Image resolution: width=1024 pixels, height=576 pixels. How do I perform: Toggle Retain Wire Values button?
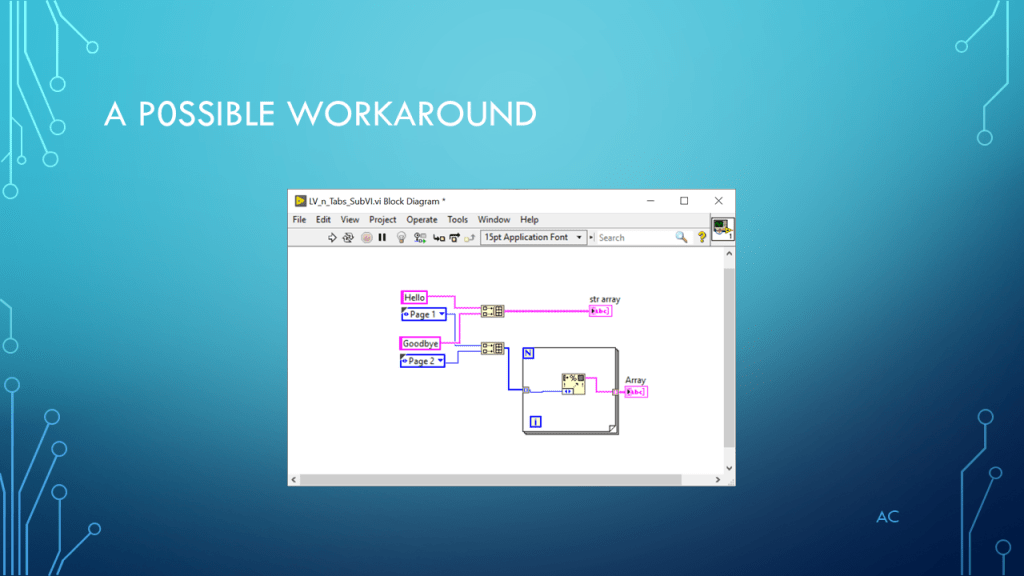point(419,238)
